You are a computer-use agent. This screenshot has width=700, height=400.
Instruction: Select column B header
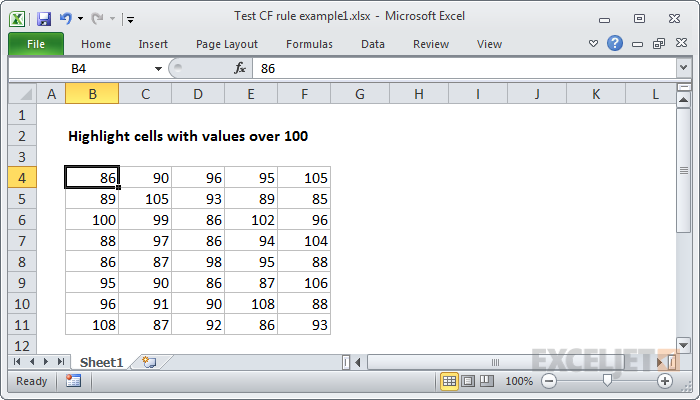click(92, 94)
